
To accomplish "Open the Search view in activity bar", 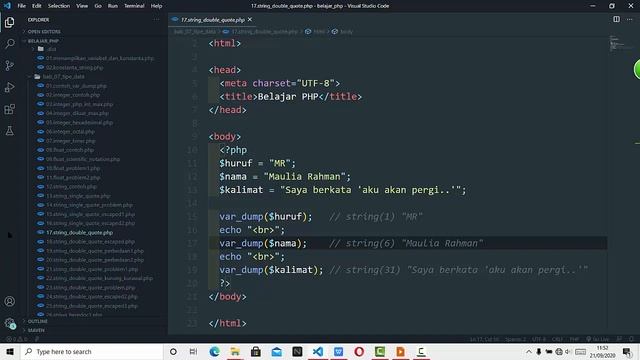I will point(9,44).
